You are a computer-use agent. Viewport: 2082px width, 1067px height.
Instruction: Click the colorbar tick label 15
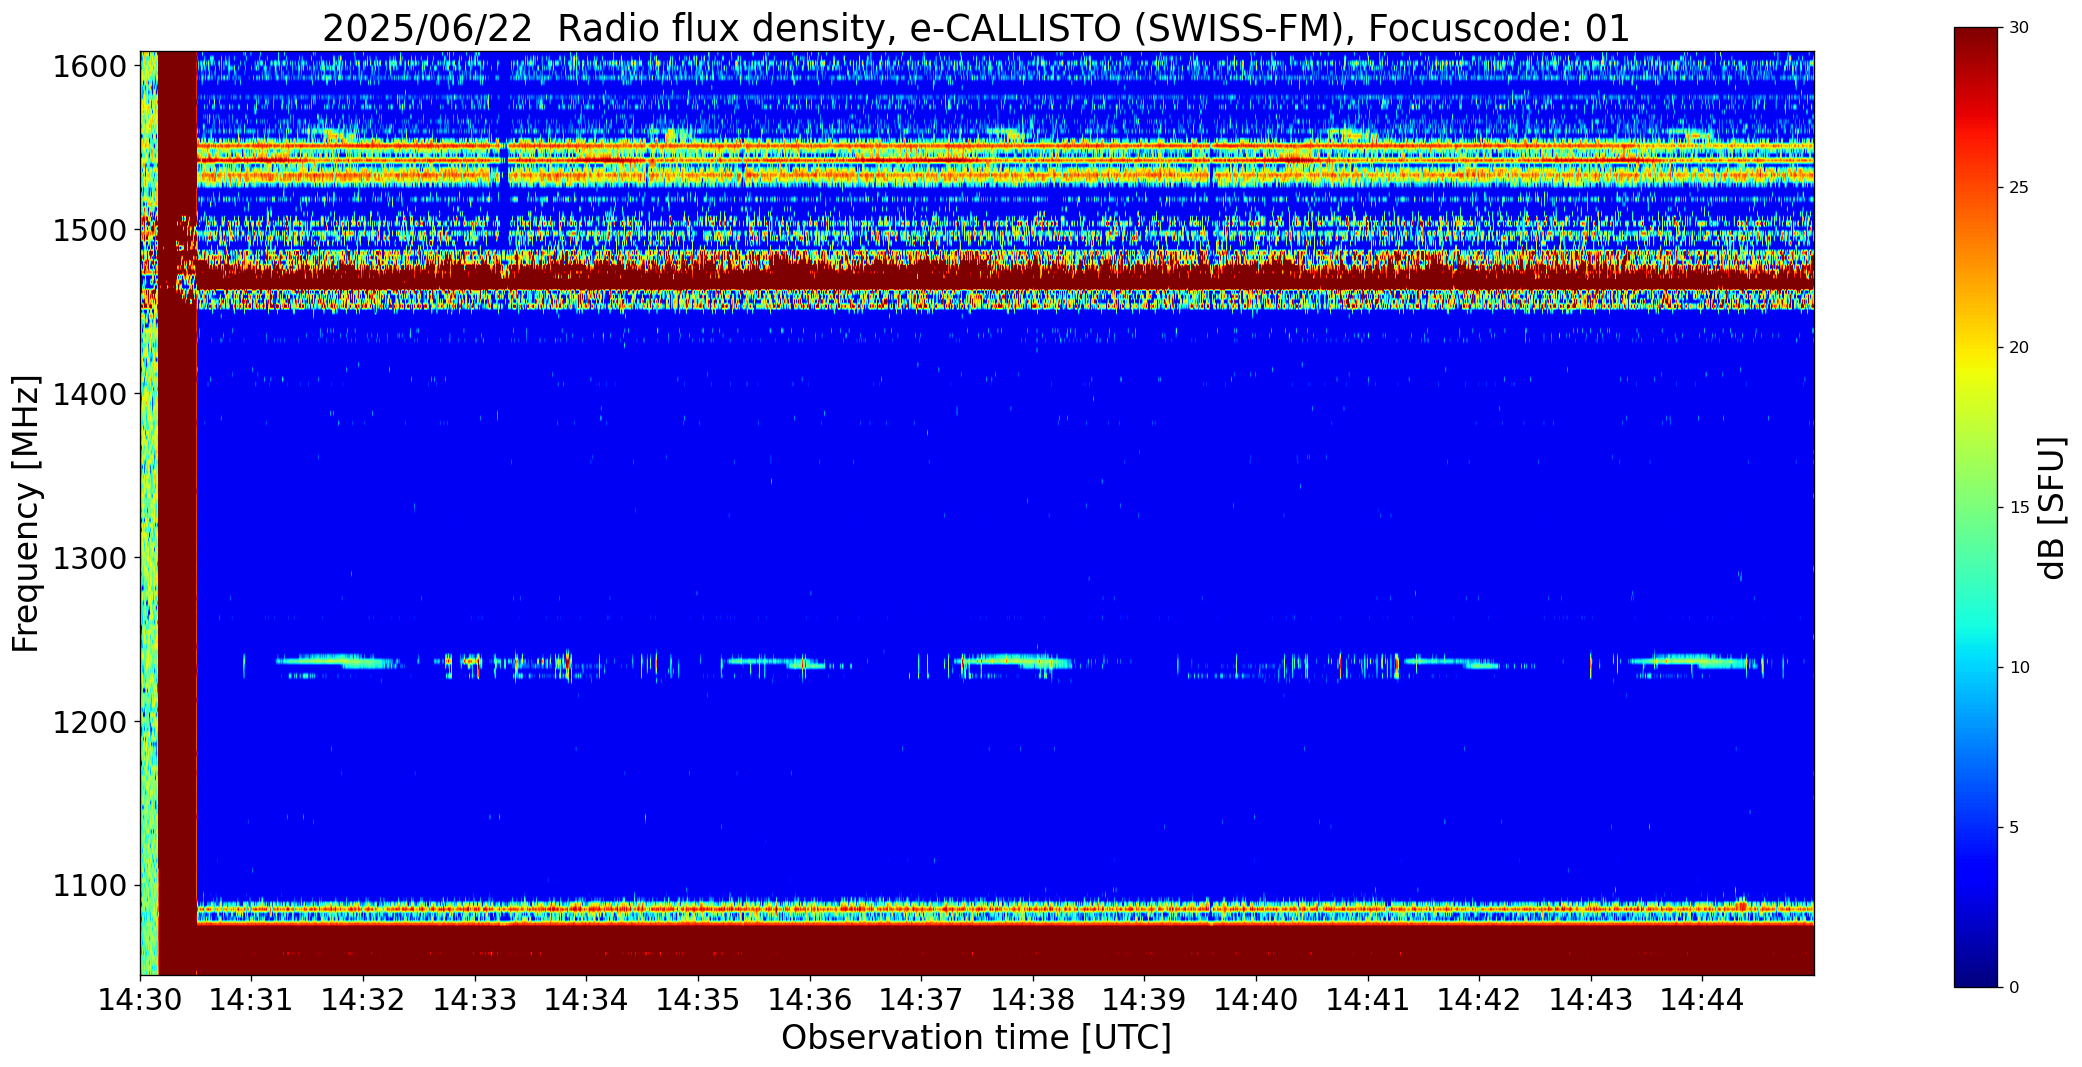tap(2019, 508)
